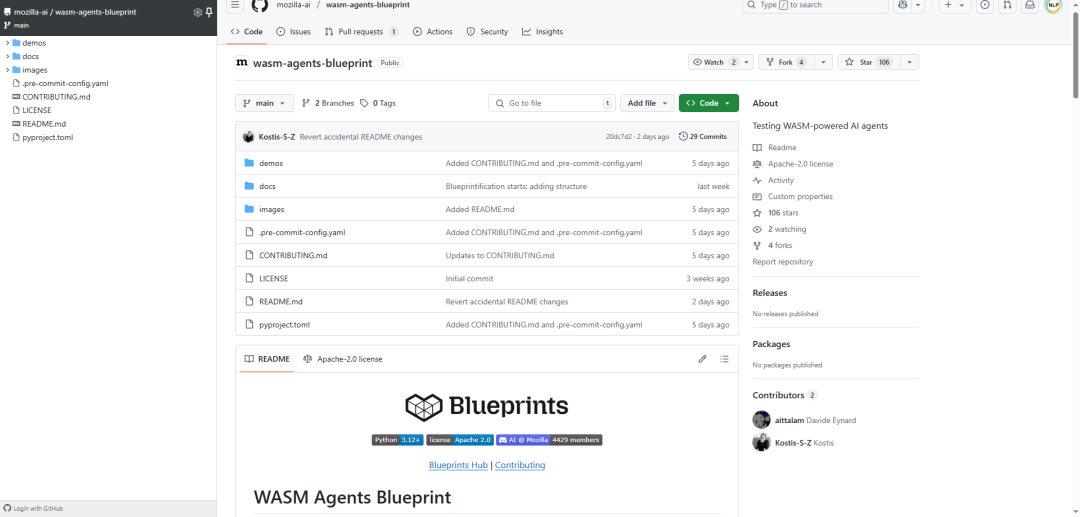Open CONTRIBUTING.md in Octotree sidebar
Viewport: 1080px width, 517px height.
pos(56,97)
